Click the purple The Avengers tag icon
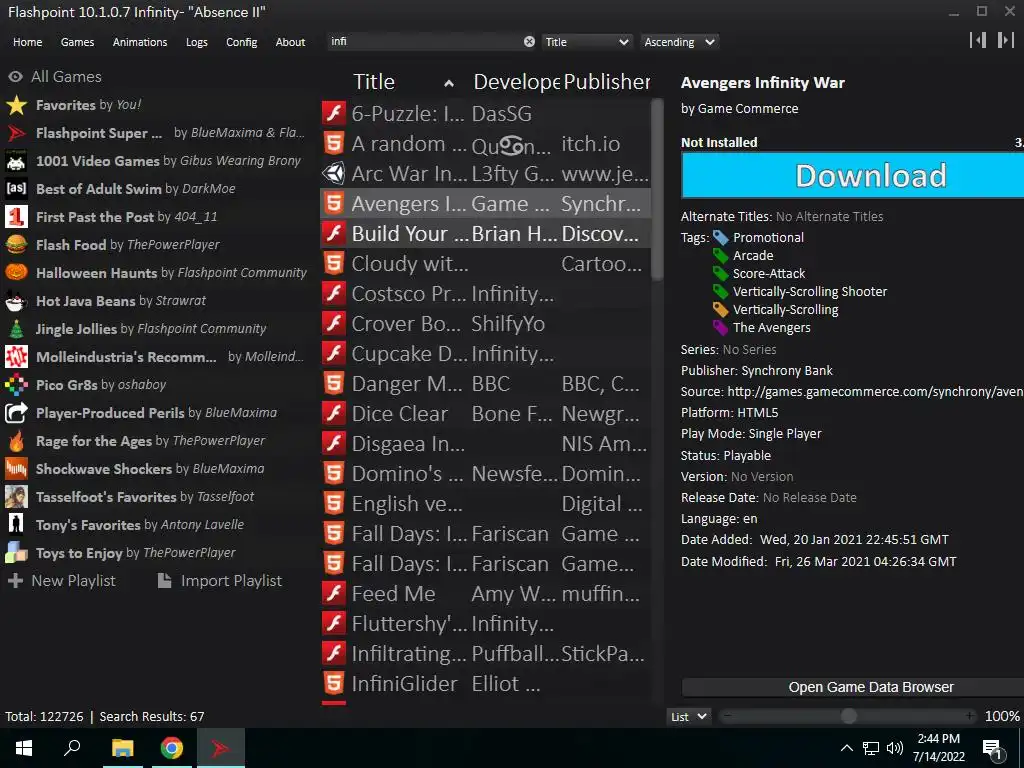 tap(720, 328)
